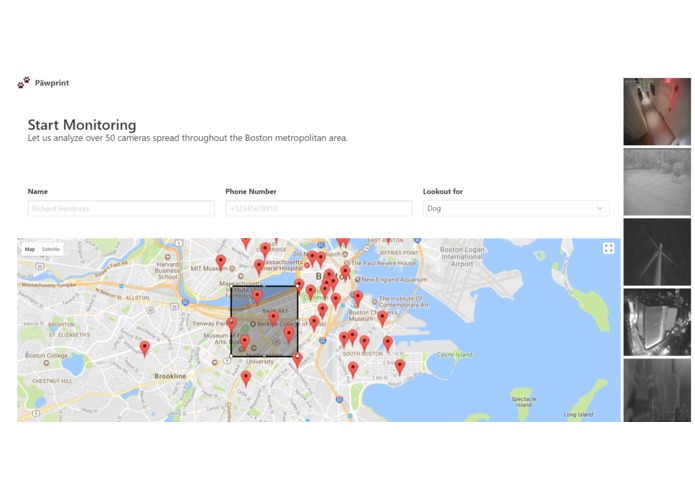Click the selection rectangle's bottom-right corner handle

click(297, 356)
